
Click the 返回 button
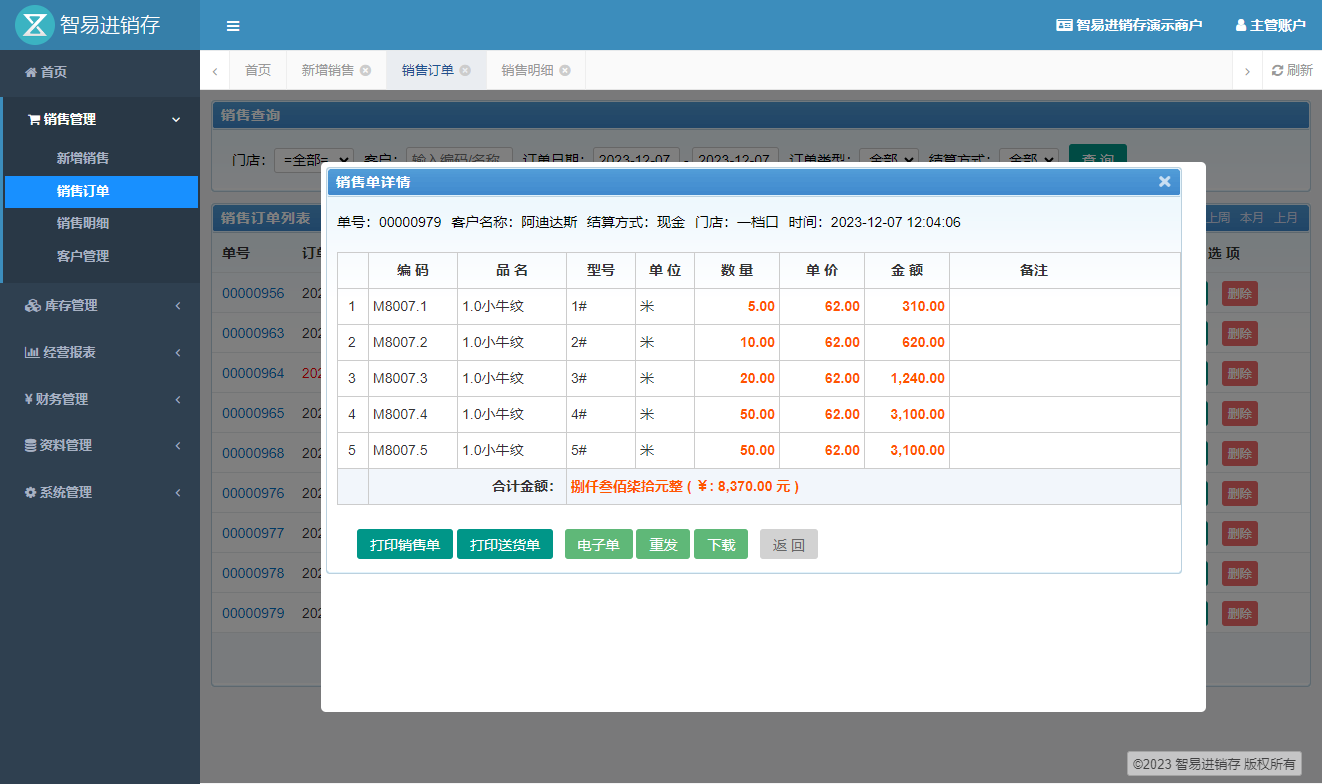(x=789, y=544)
